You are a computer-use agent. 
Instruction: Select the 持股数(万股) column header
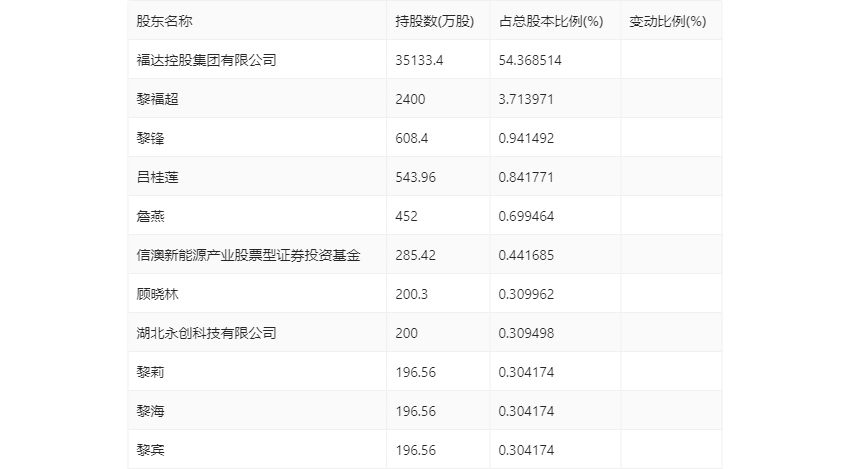[435, 21]
